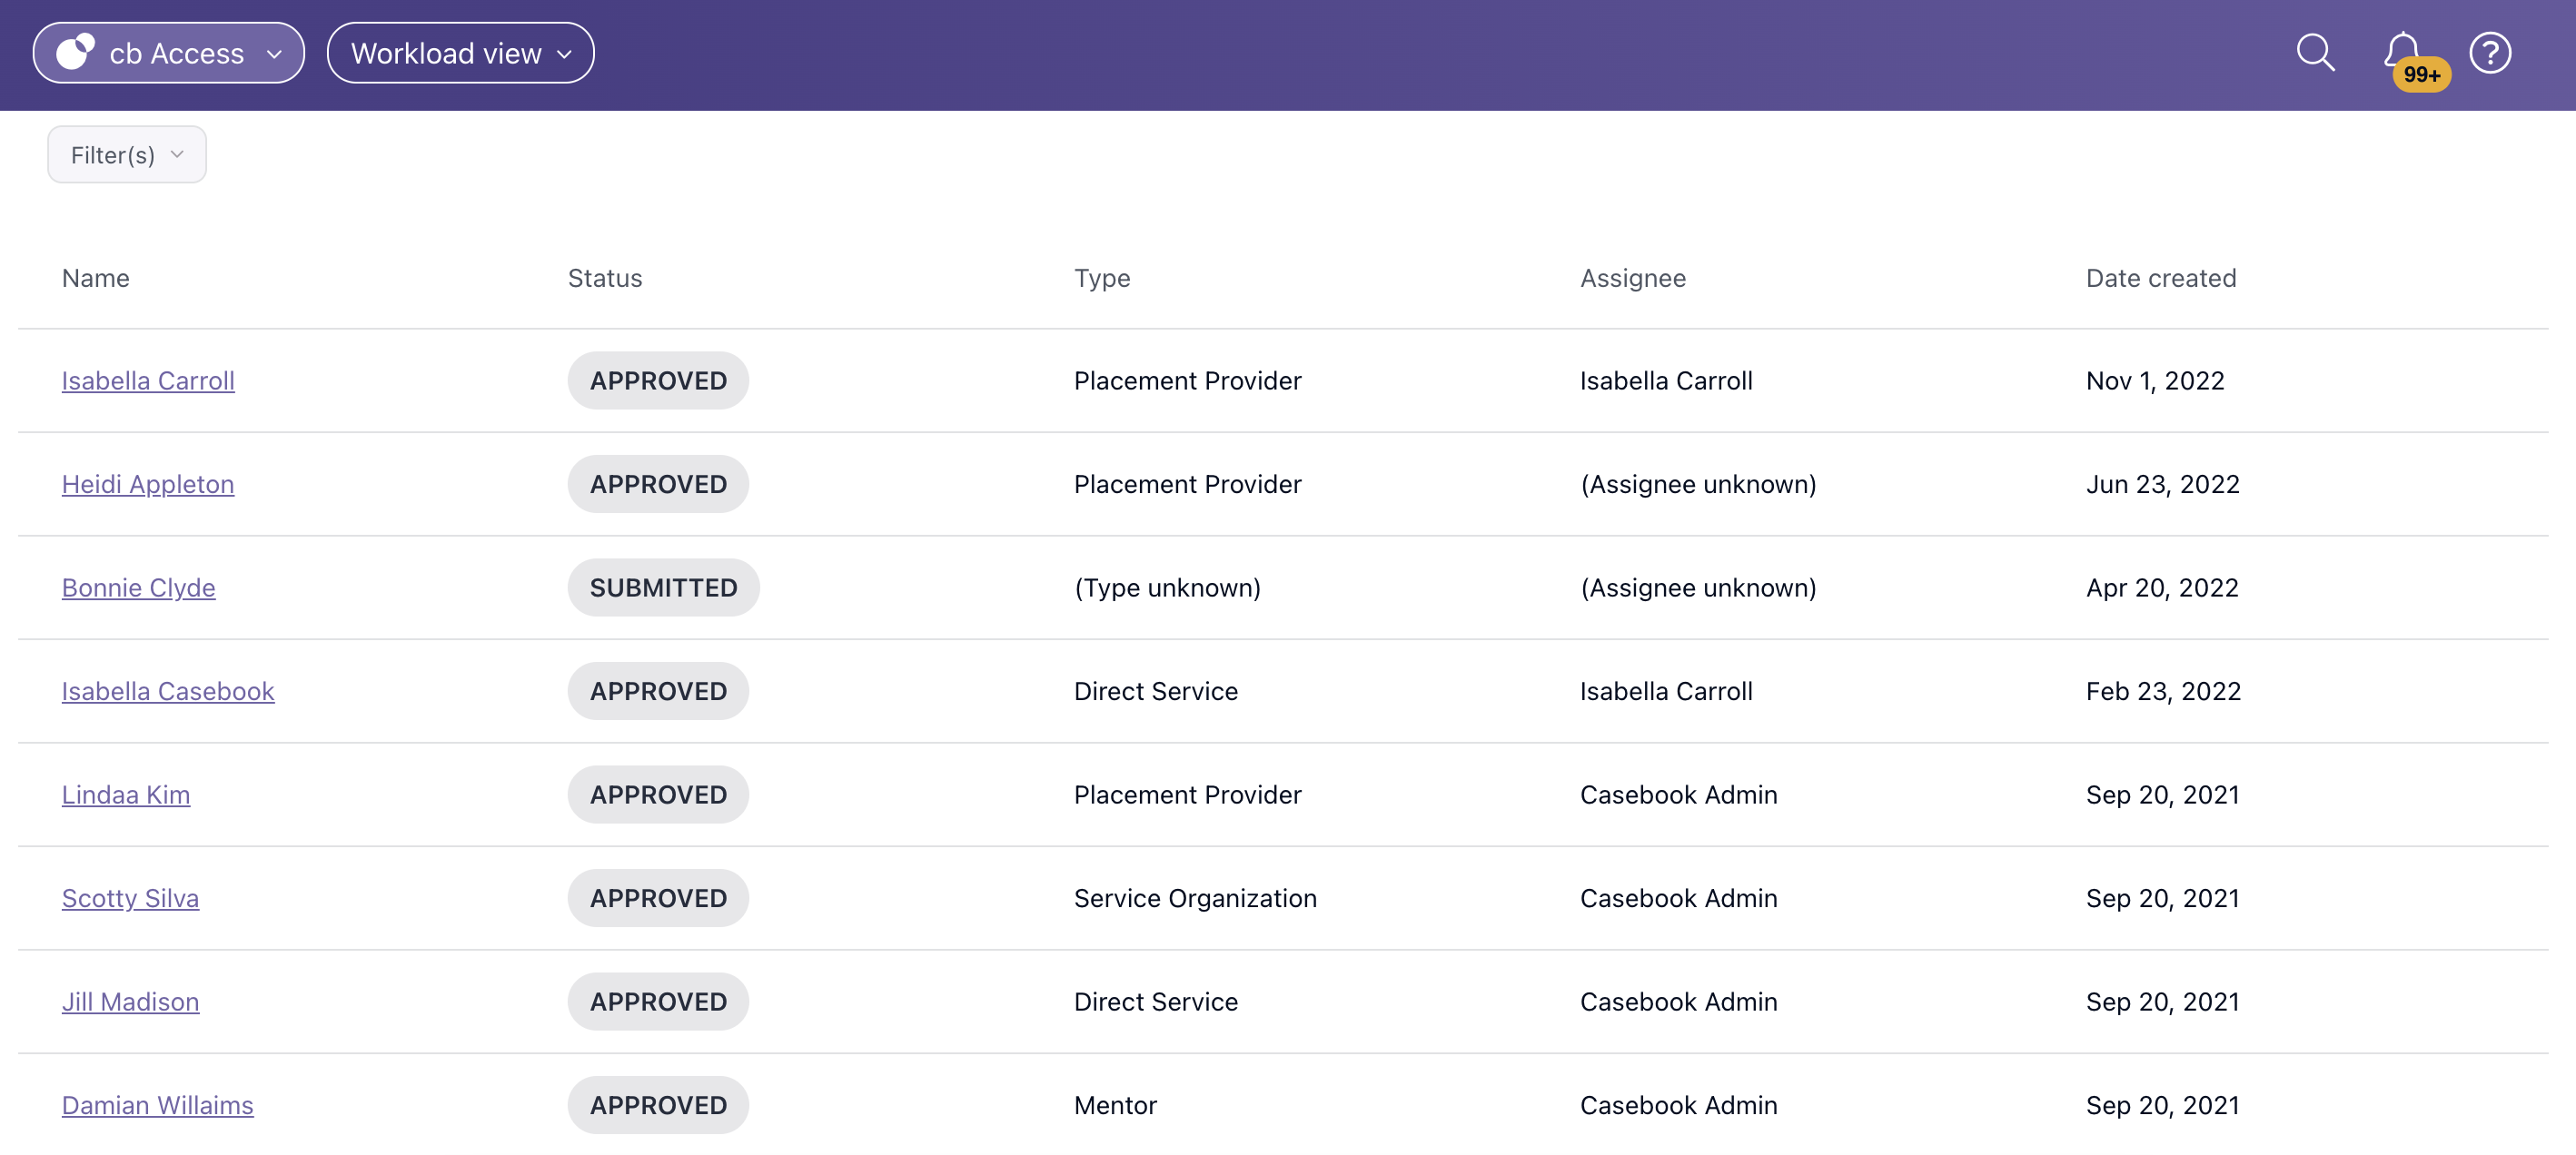2576x1155 pixels.
Task: Click the cb Access logo icon
Action: click(x=75, y=53)
